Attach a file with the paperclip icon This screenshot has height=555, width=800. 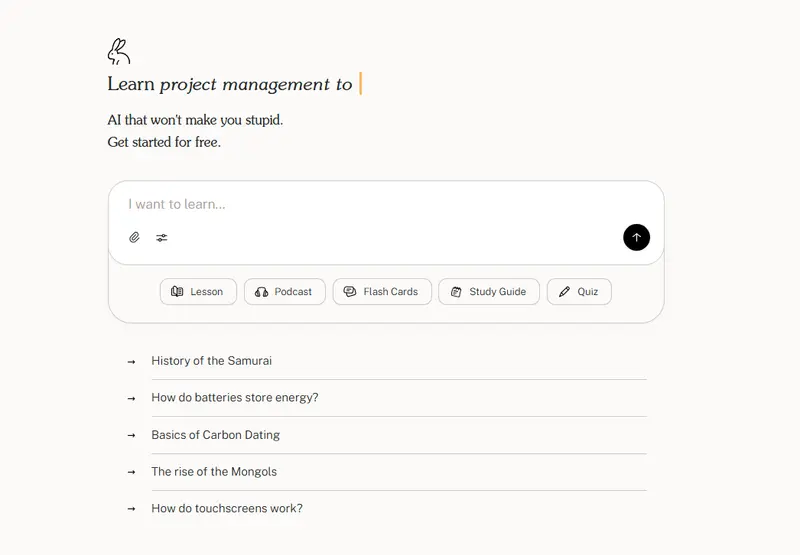click(x=134, y=237)
